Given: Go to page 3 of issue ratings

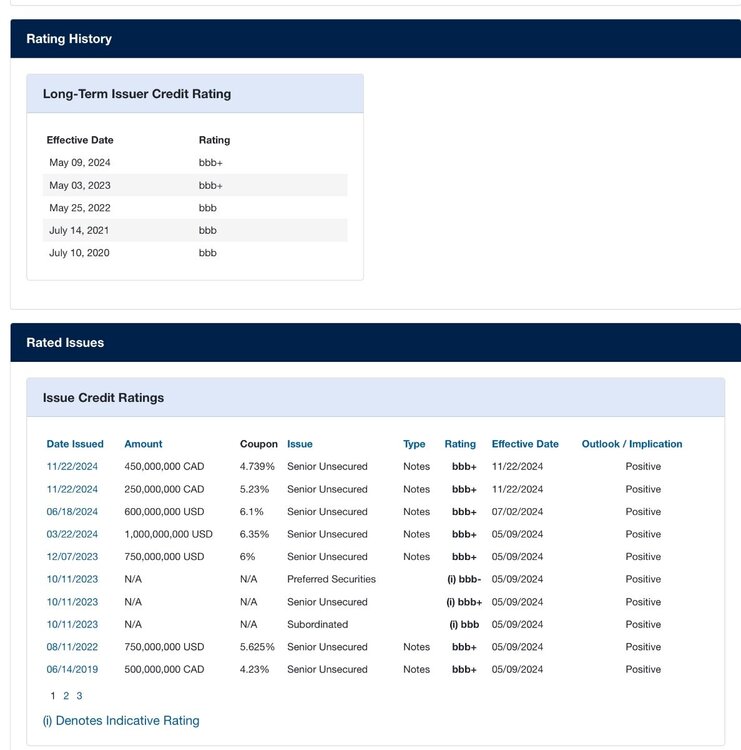Looking at the screenshot, I should [79, 696].
